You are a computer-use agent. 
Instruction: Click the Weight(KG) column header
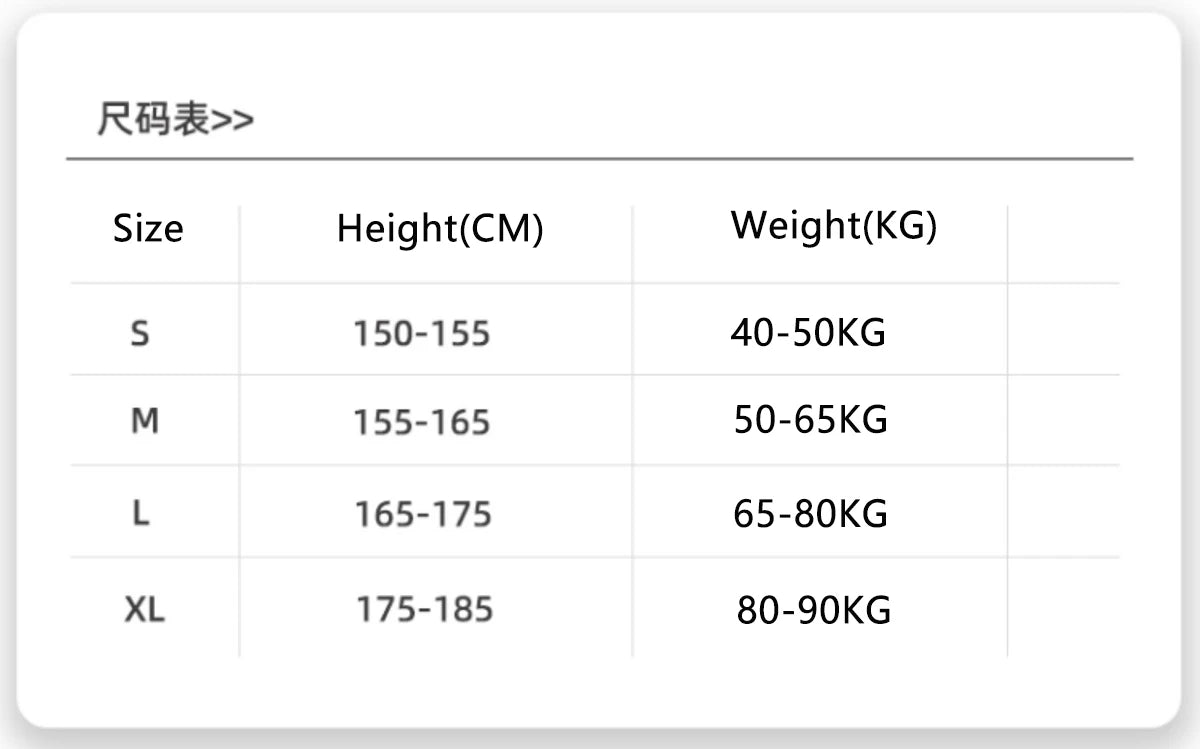coord(833,226)
